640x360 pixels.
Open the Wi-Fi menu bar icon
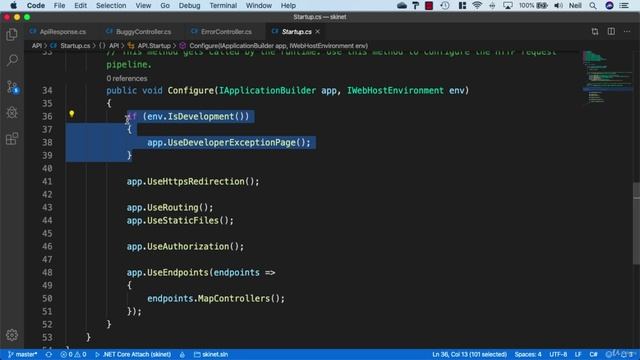pyautogui.click(x=477, y=5)
